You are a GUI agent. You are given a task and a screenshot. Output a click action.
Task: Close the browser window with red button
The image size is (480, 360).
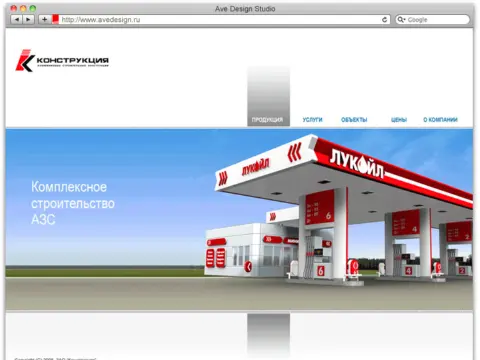[x=13, y=8]
